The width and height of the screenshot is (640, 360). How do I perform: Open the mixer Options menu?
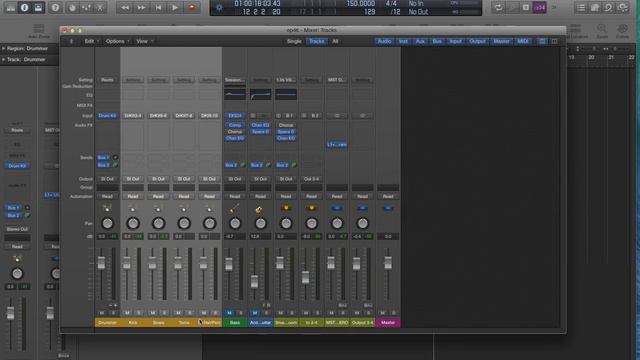coord(117,41)
